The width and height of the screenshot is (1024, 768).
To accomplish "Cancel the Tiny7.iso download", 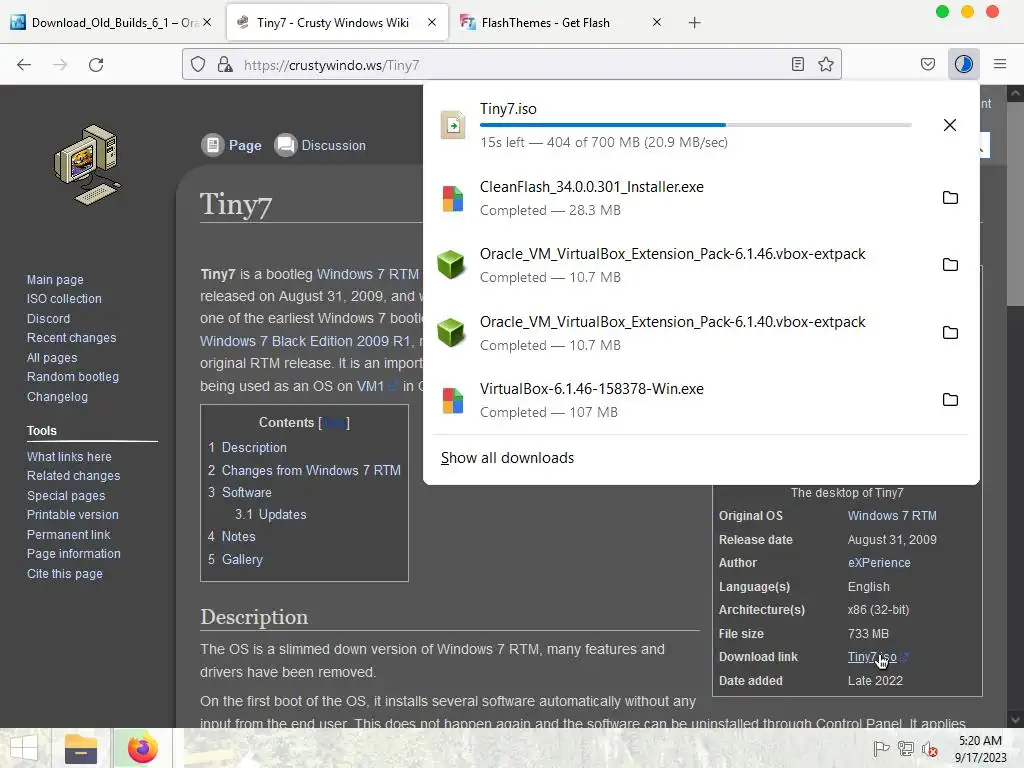I will [x=950, y=125].
